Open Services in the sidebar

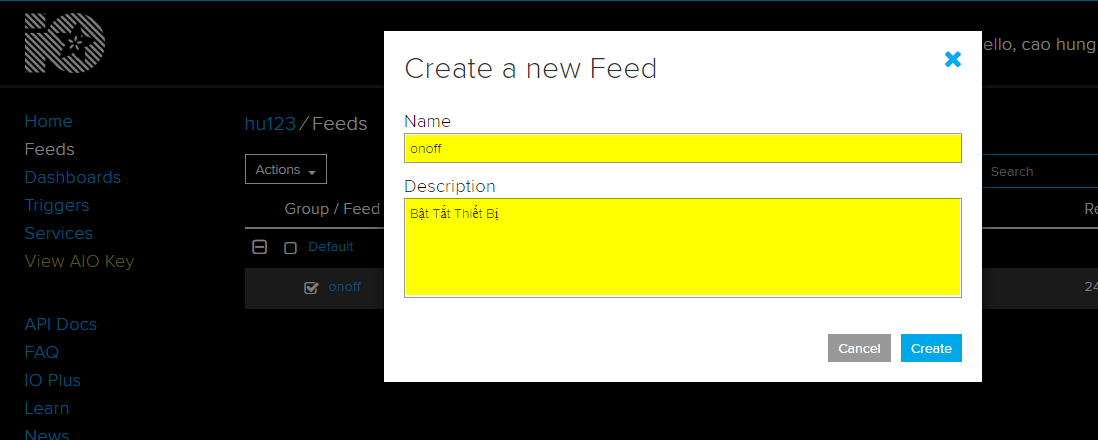(58, 233)
